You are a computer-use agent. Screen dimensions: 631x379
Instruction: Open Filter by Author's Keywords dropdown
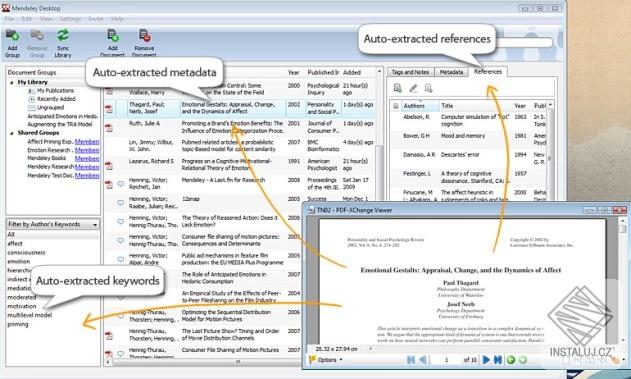click(x=53, y=224)
